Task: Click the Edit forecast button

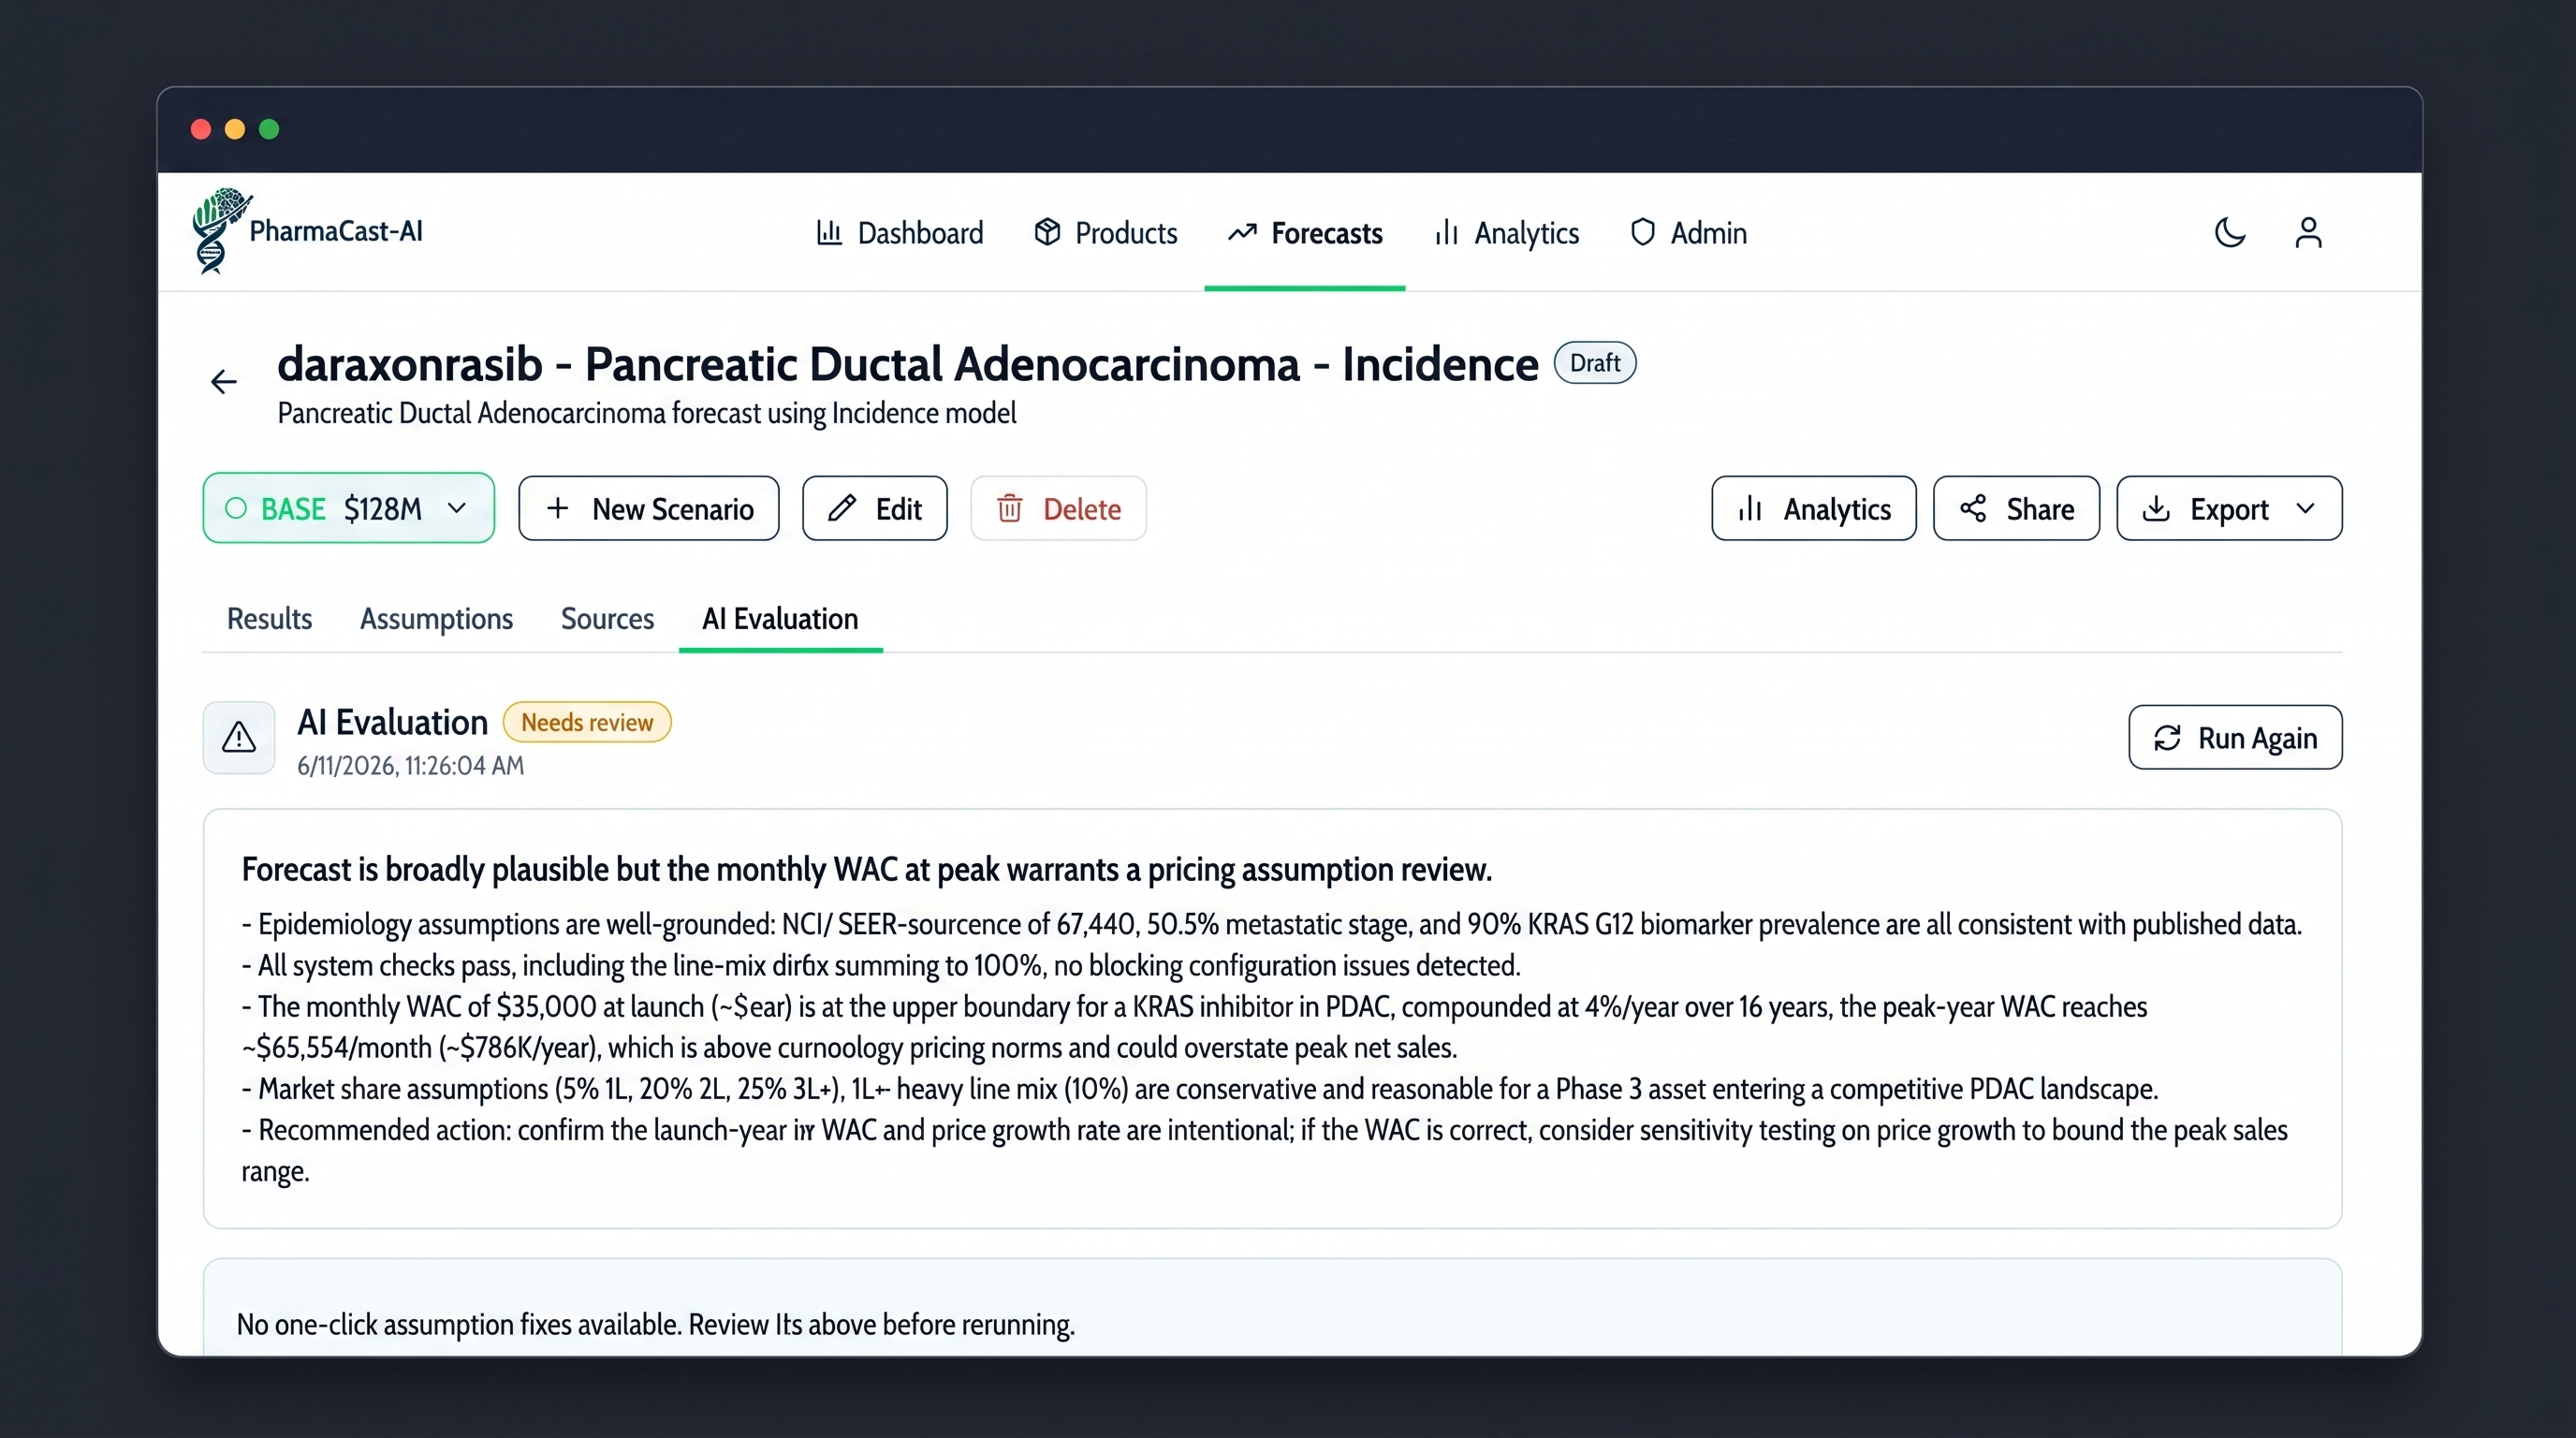Action: pos(874,508)
